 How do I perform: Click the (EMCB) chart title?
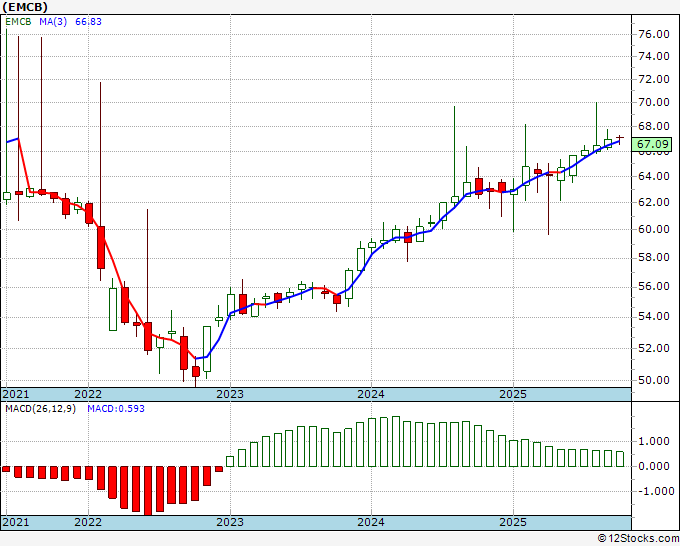[x=25, y=7]
